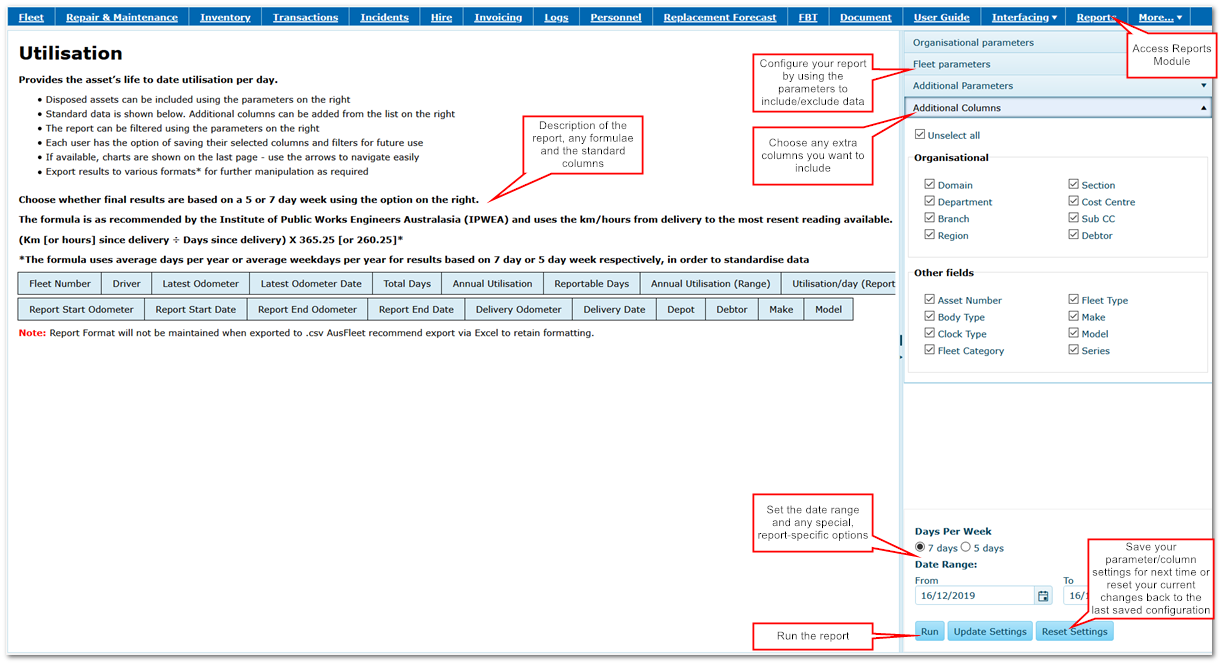Open Replacement Forecast in the top menu
Viewport: 1222px width, 665px height.
(720, 17)
